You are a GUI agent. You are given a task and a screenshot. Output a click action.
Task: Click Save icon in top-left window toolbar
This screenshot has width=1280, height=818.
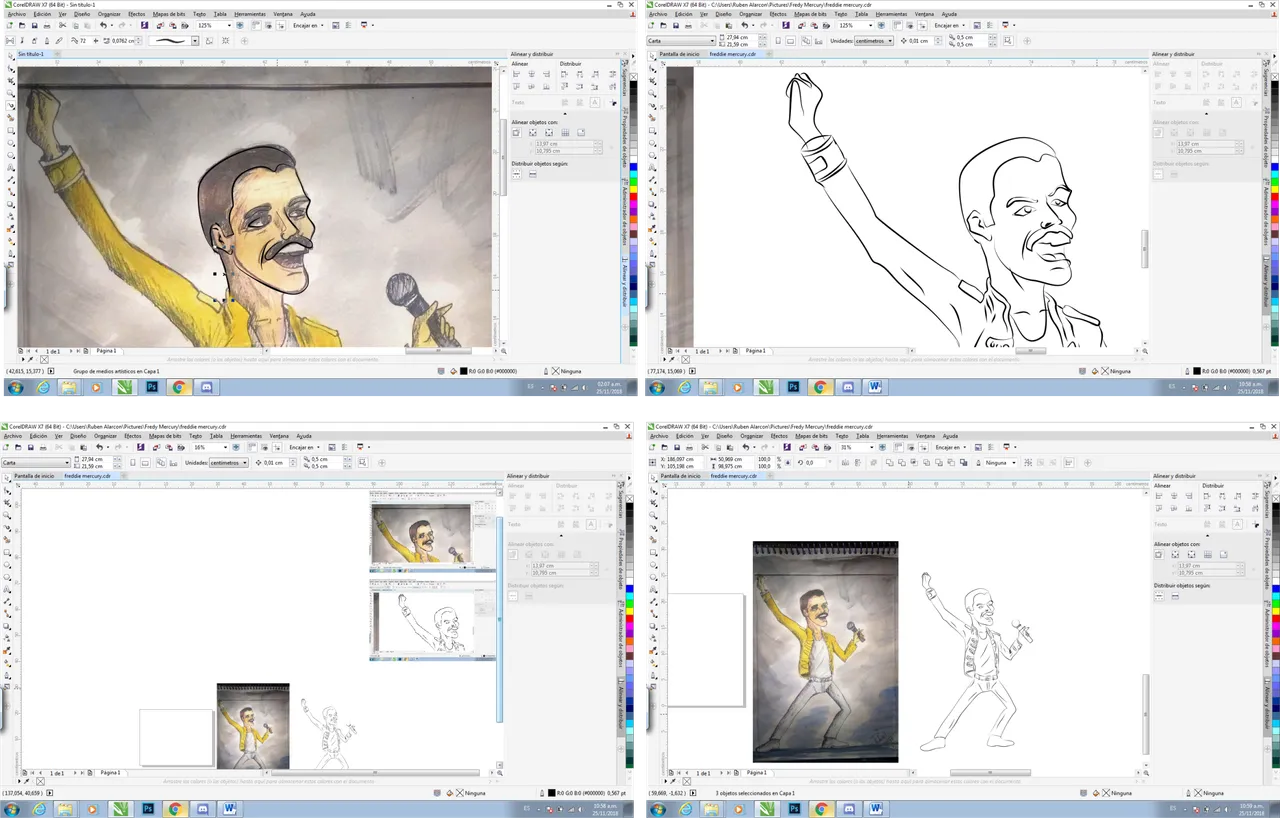tap(33, 25)
